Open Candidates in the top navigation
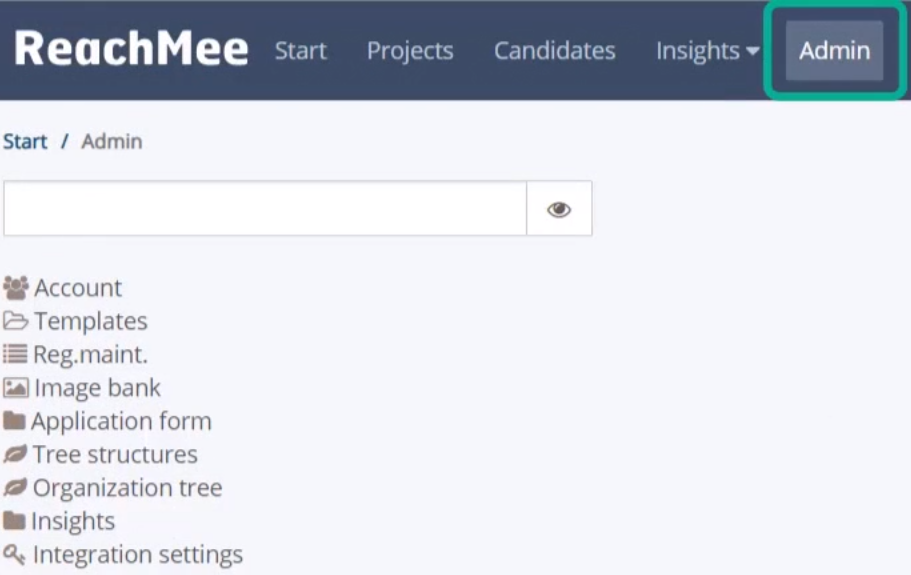Viewport: 911px width, 575px height. [x=554, y=51]
